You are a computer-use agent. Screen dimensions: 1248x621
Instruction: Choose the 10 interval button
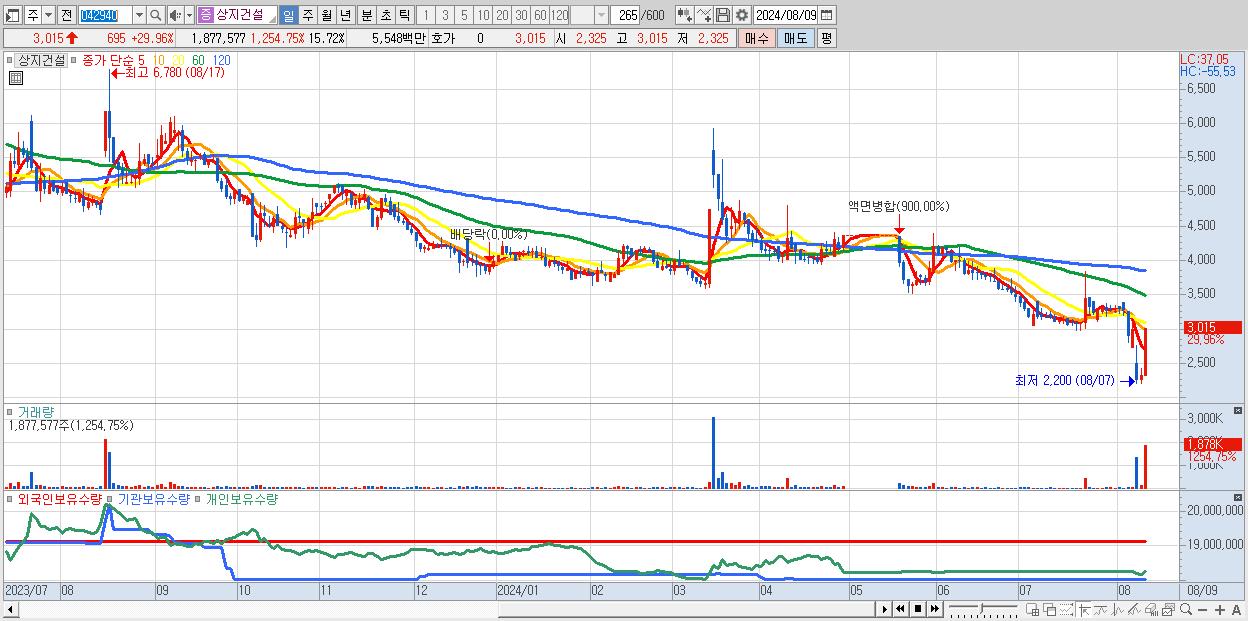click(483, 15)
